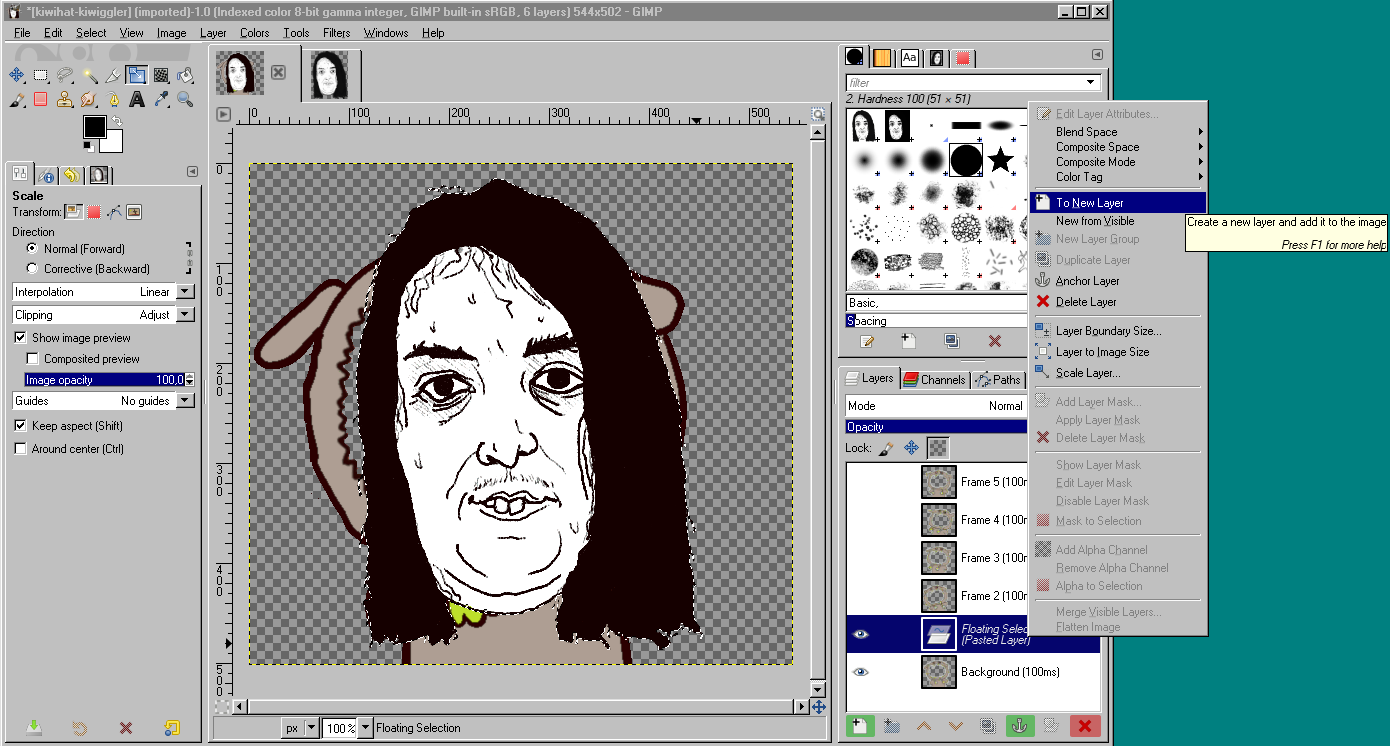Duplicate the brush in Brushes panel
Viewport: 1390px width, 746px height.
pos(951,341)
